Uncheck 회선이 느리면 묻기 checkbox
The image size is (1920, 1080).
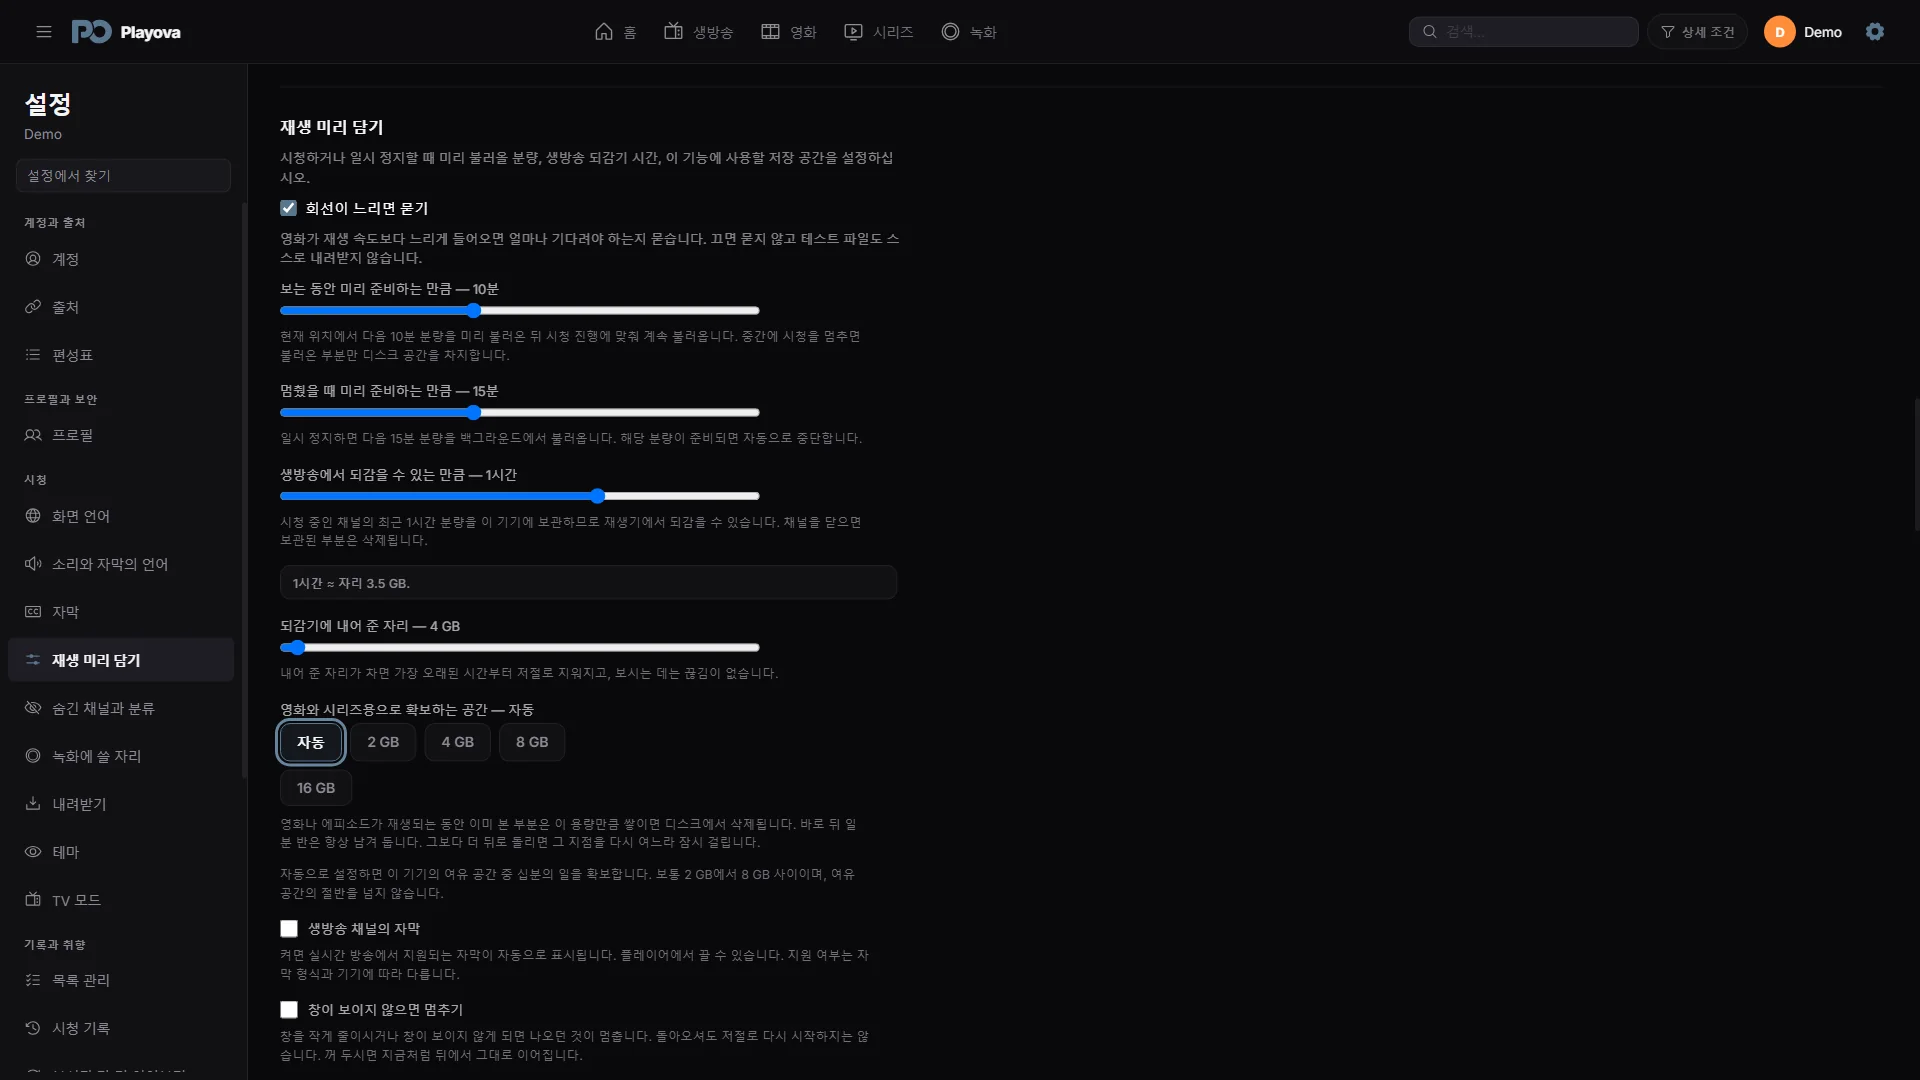(x=289, y=208)
